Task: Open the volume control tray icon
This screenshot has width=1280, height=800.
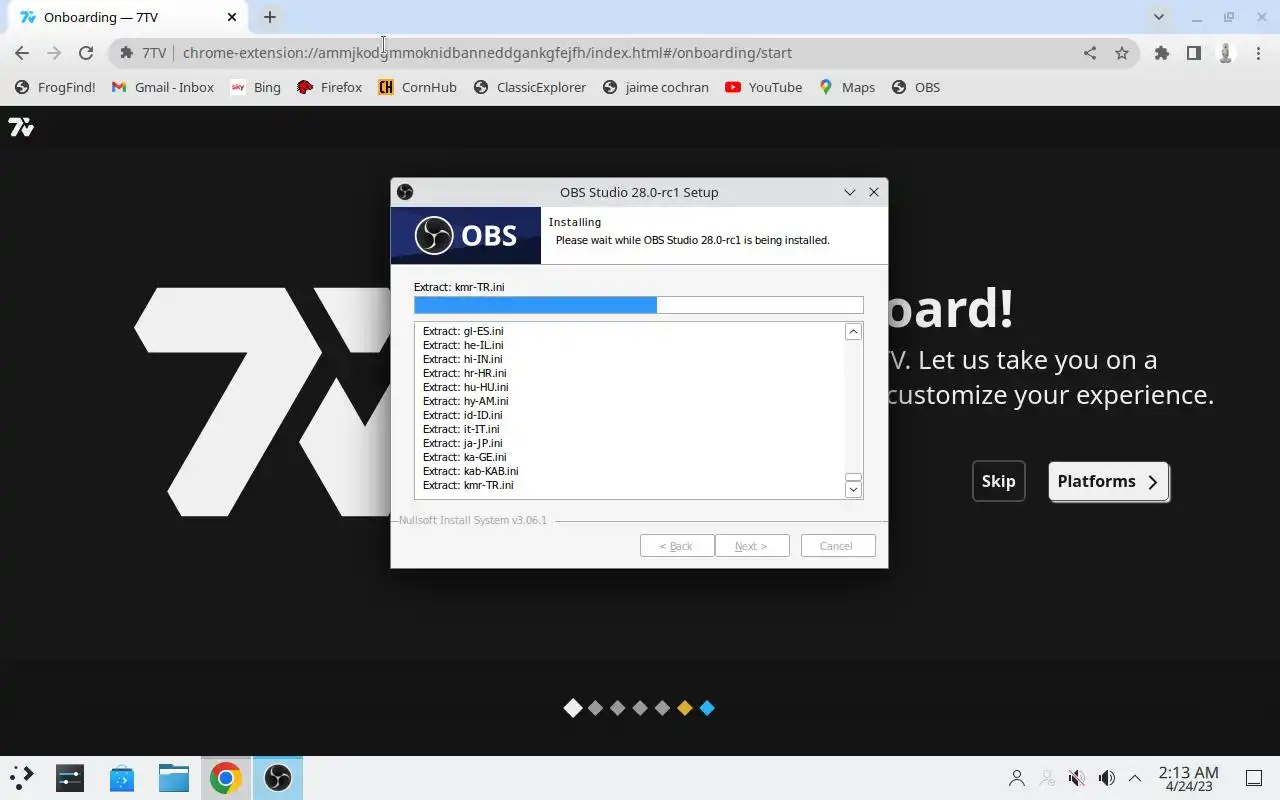Action: click(1107, 778)
